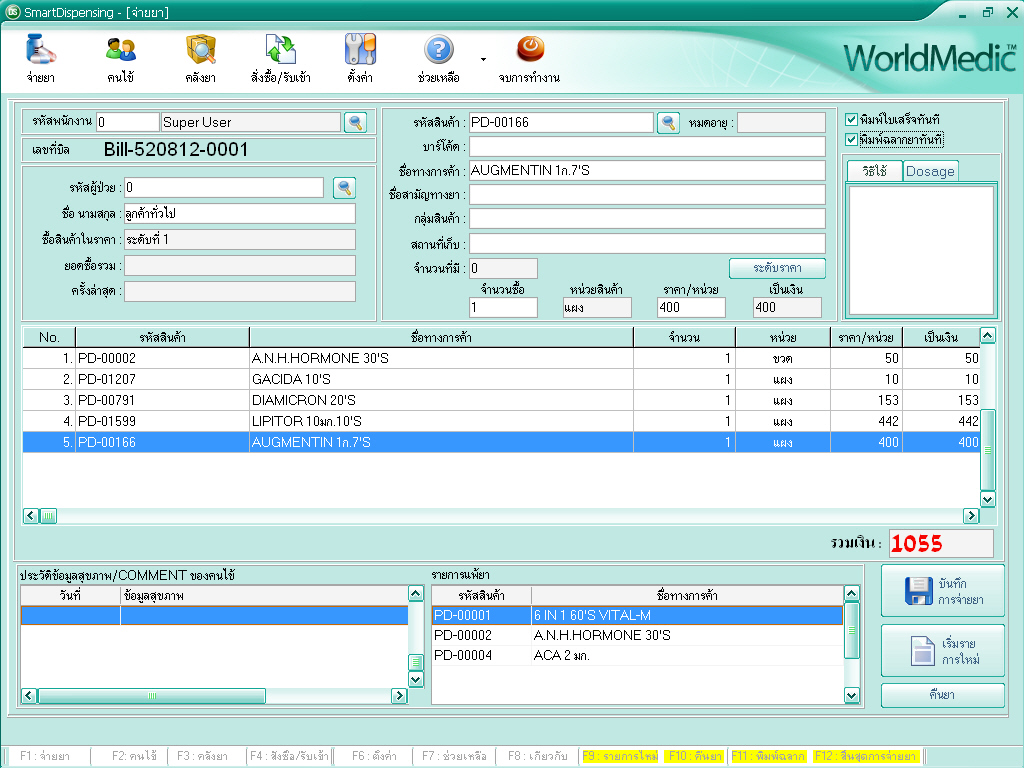Click bill table scroll up arrow
Screen dimensions: 1024x768
[988, 336]
